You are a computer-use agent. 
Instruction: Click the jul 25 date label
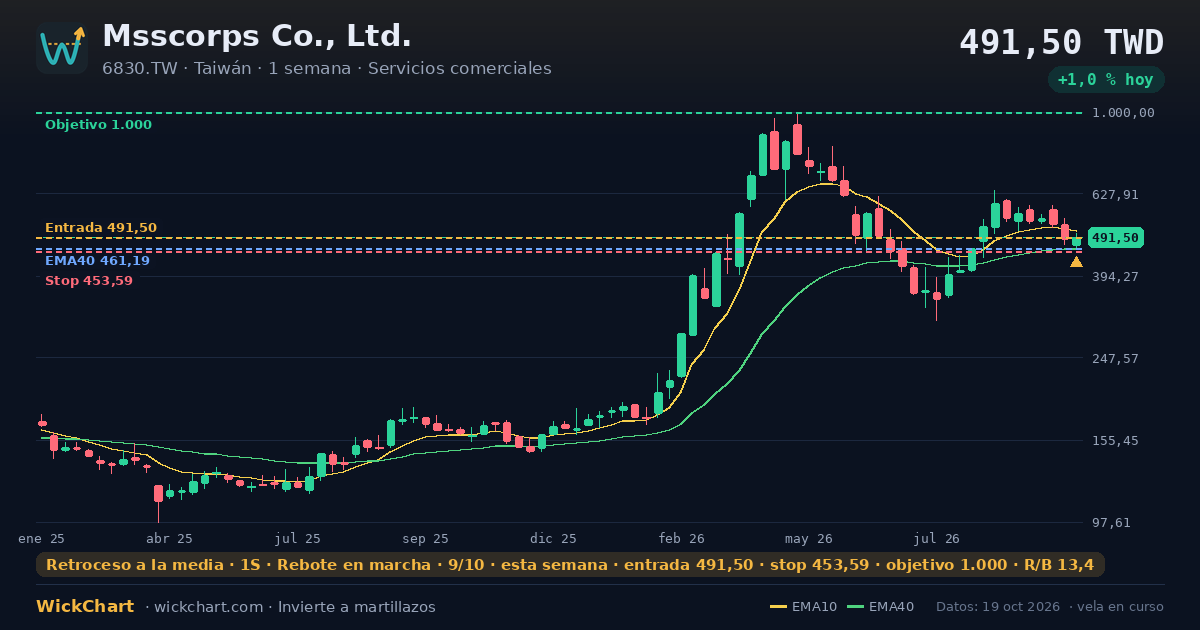tap(298, 539)
